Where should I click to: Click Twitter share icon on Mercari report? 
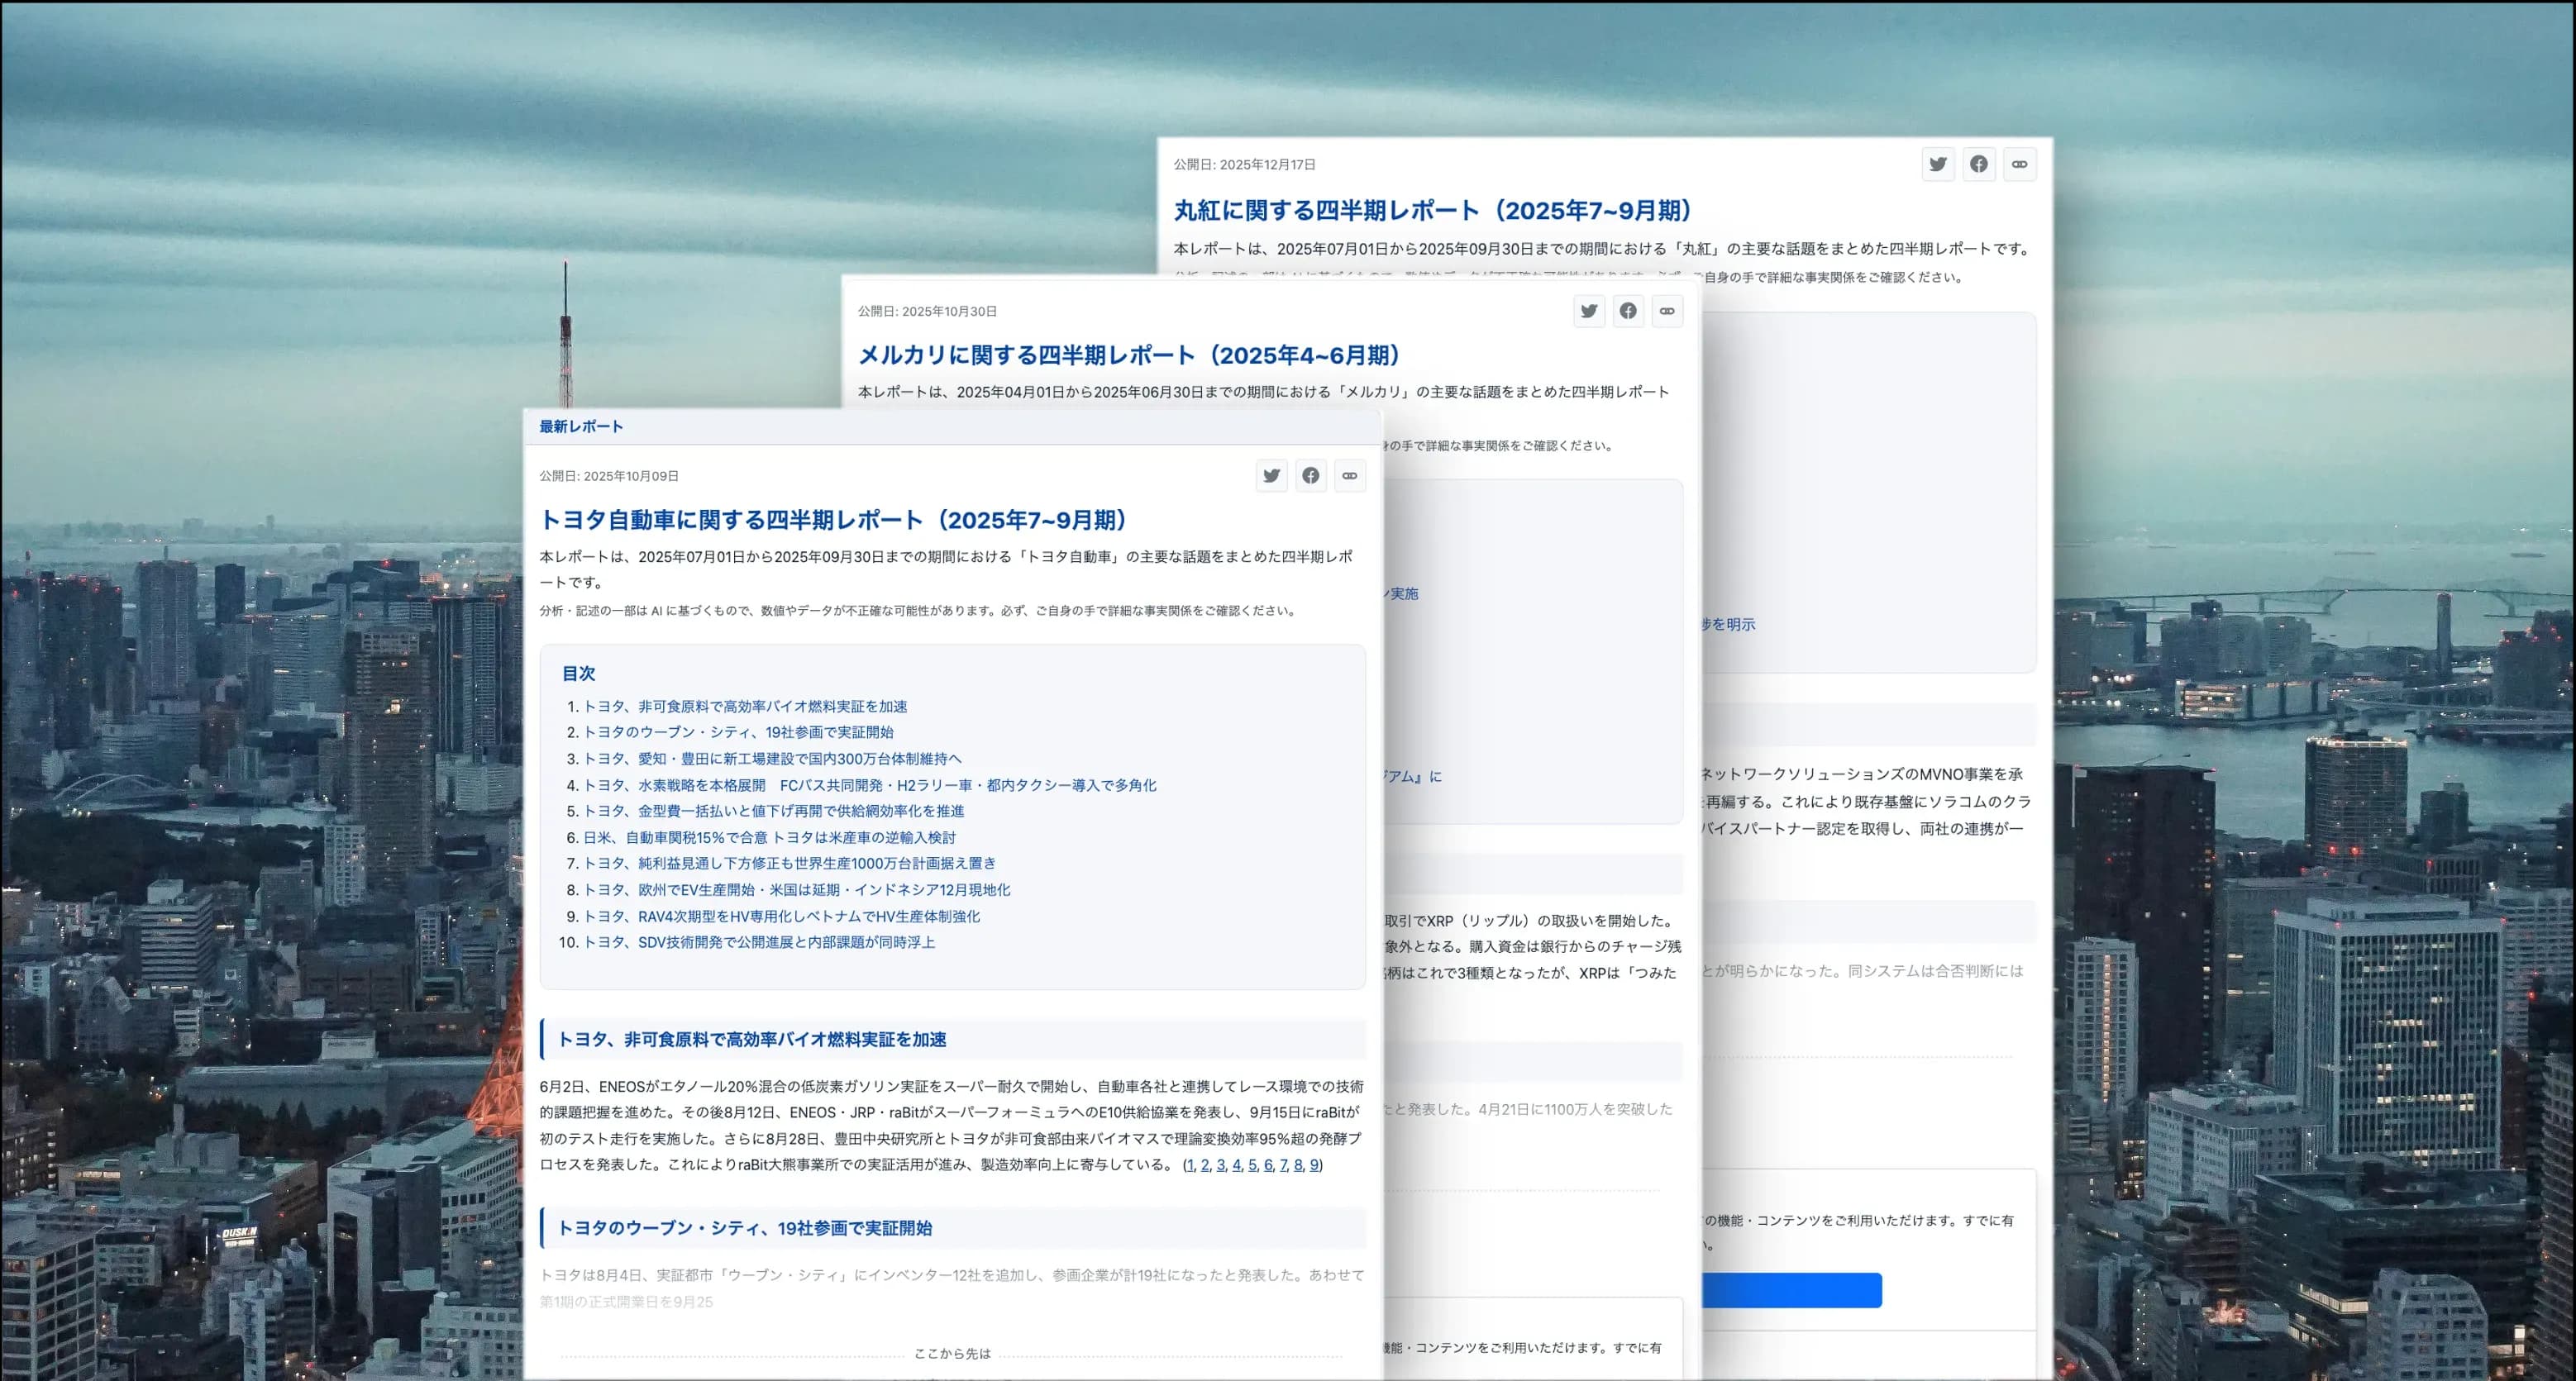click(1588, 311)
